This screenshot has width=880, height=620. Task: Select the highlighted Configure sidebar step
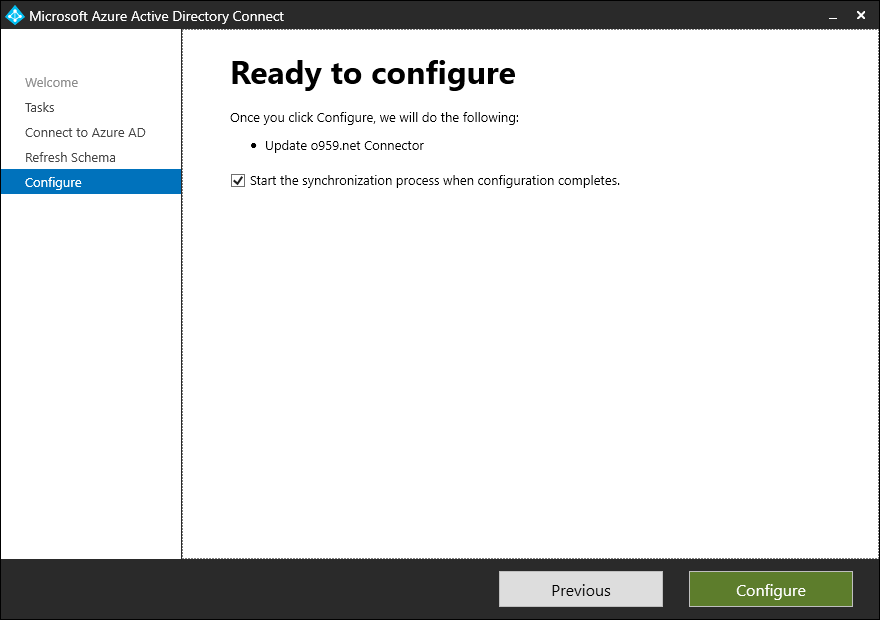(91, 182)
